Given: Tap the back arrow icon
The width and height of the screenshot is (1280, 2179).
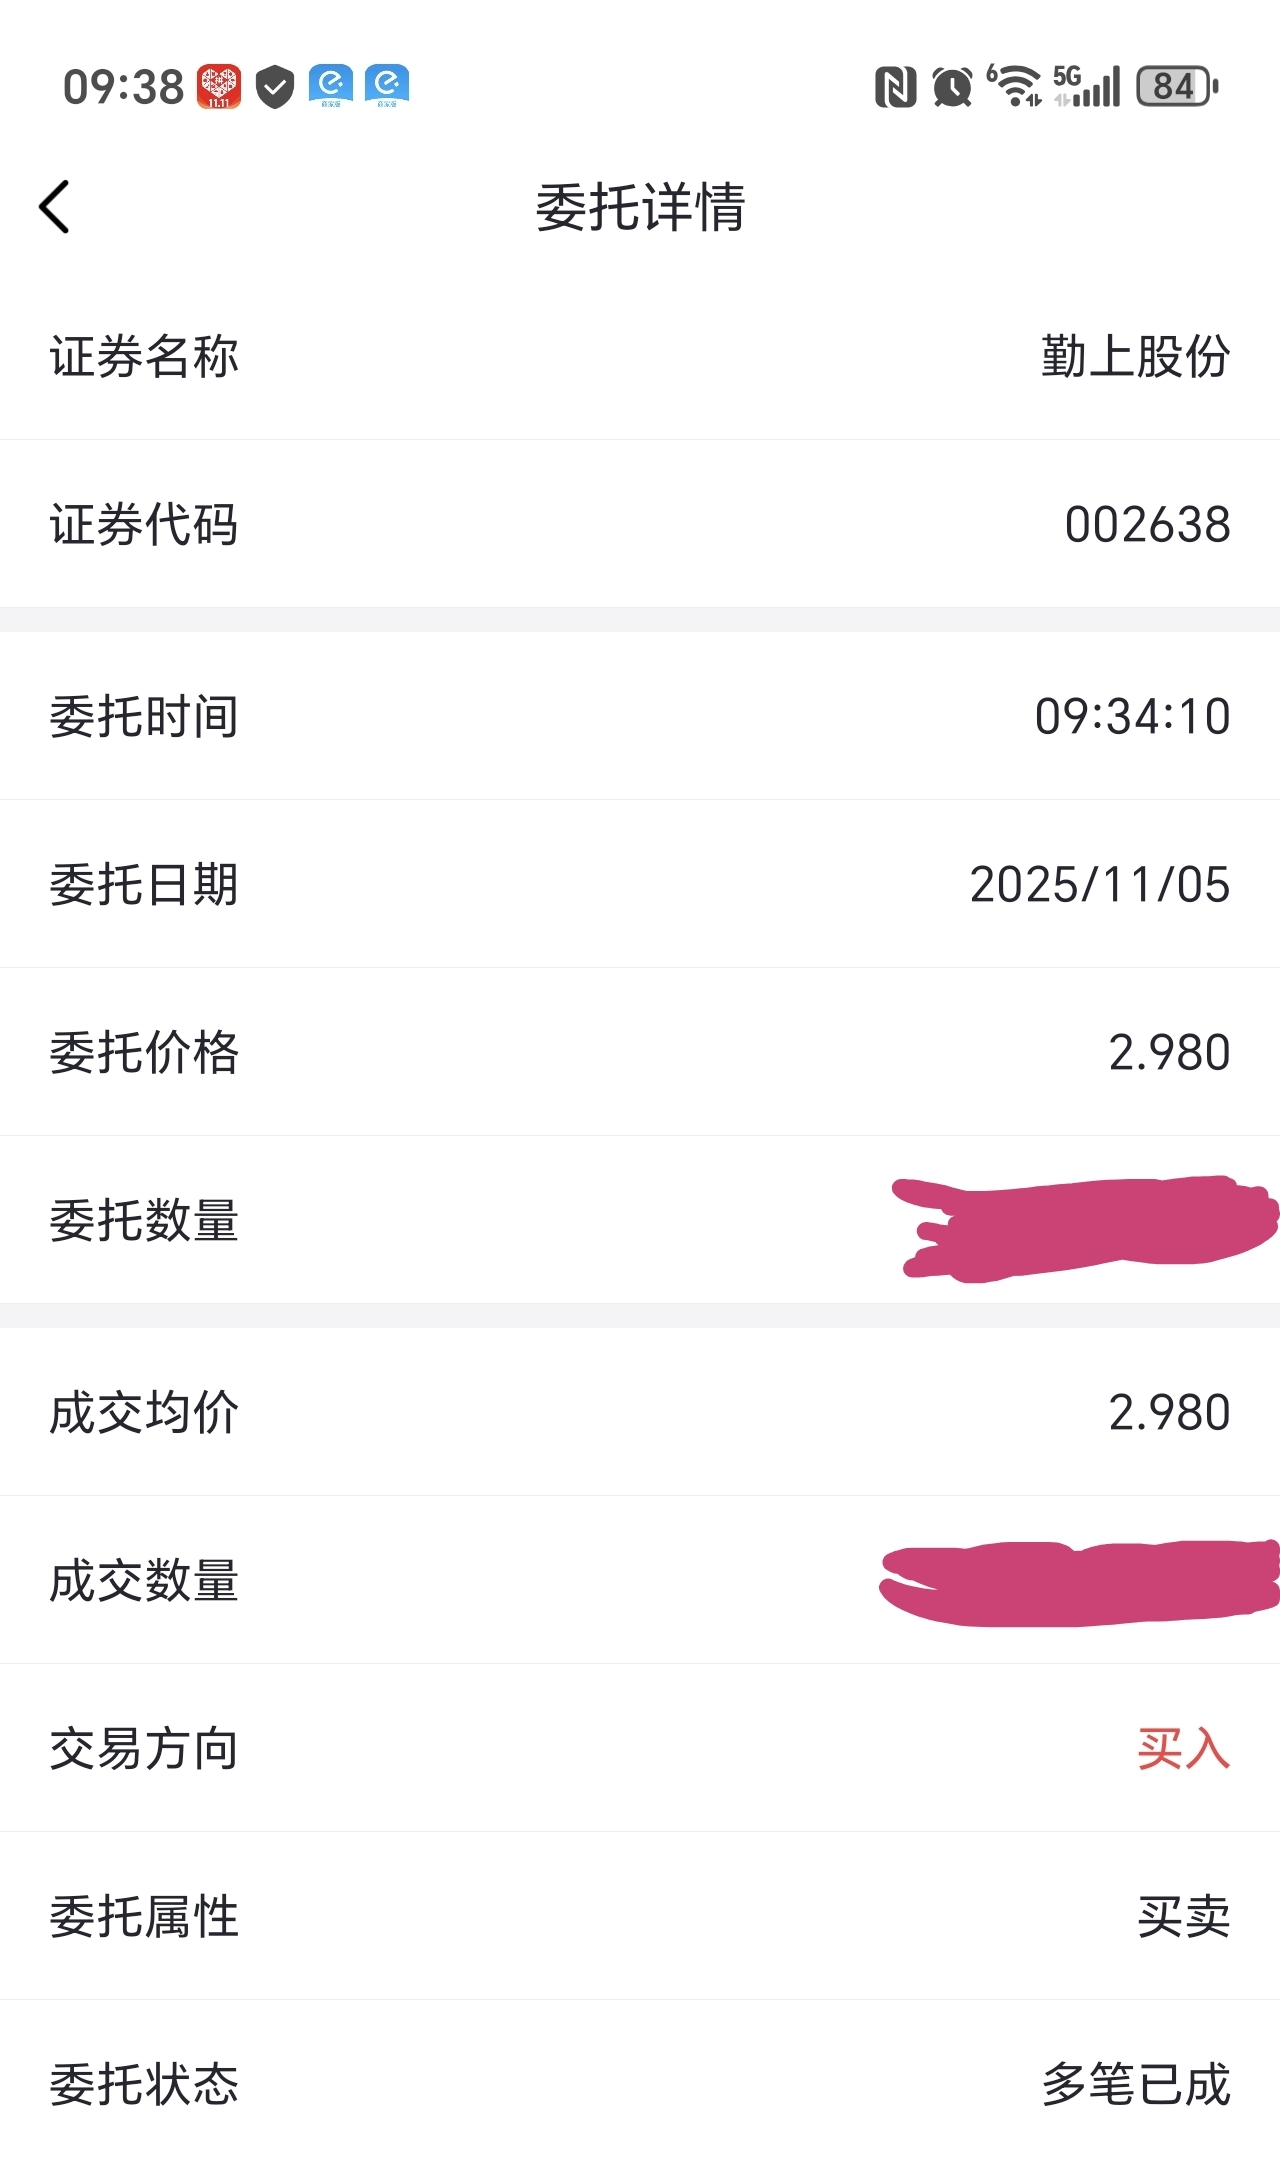Looking at the screenshot, I should [55, 207].
